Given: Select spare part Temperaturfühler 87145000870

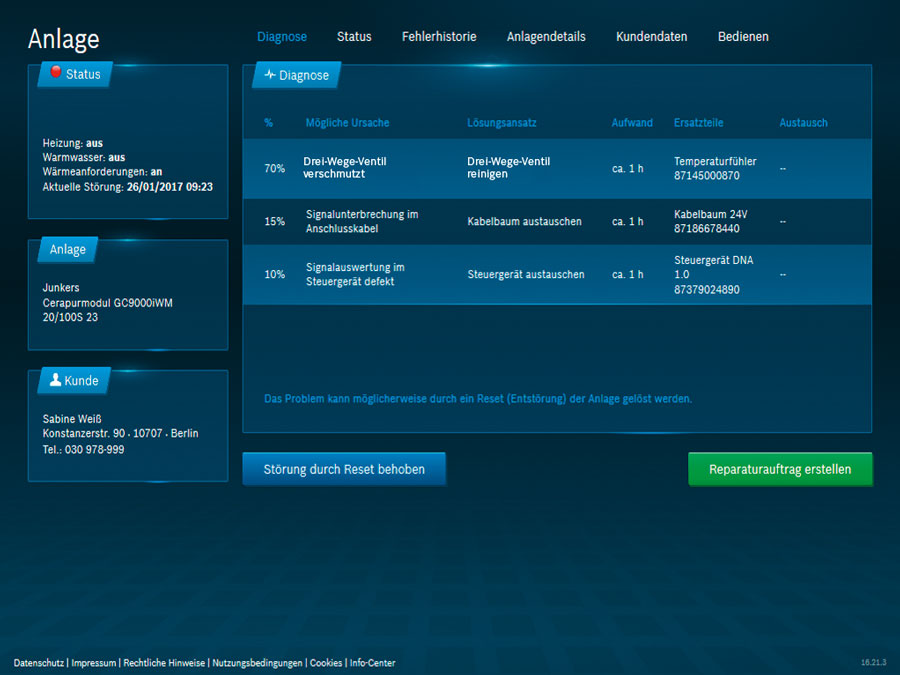Looking at the screenshot, I should tap(715, 168).
